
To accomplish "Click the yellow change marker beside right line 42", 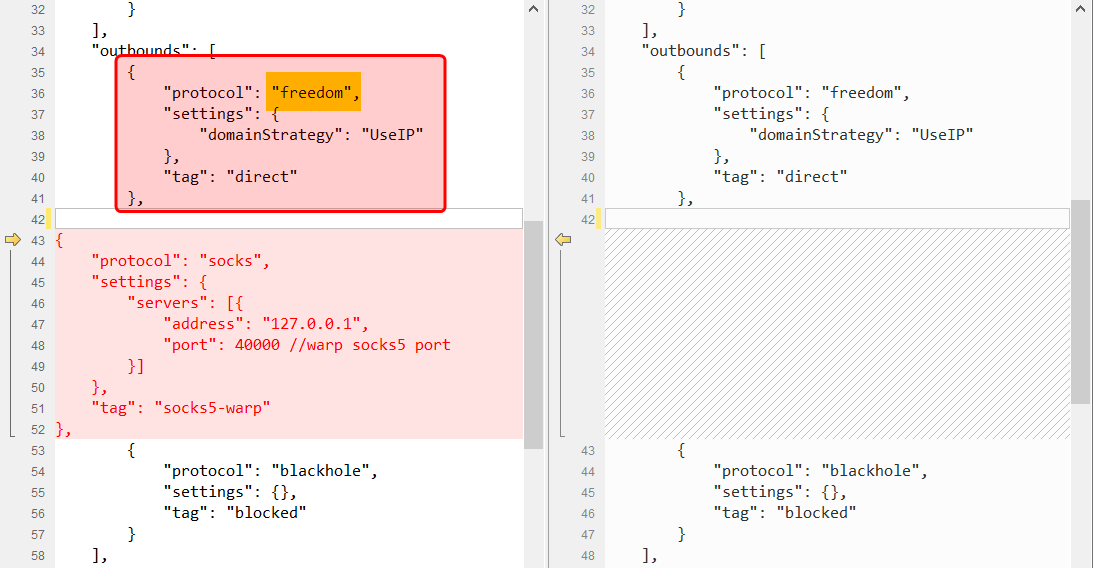I will (598, 219).
